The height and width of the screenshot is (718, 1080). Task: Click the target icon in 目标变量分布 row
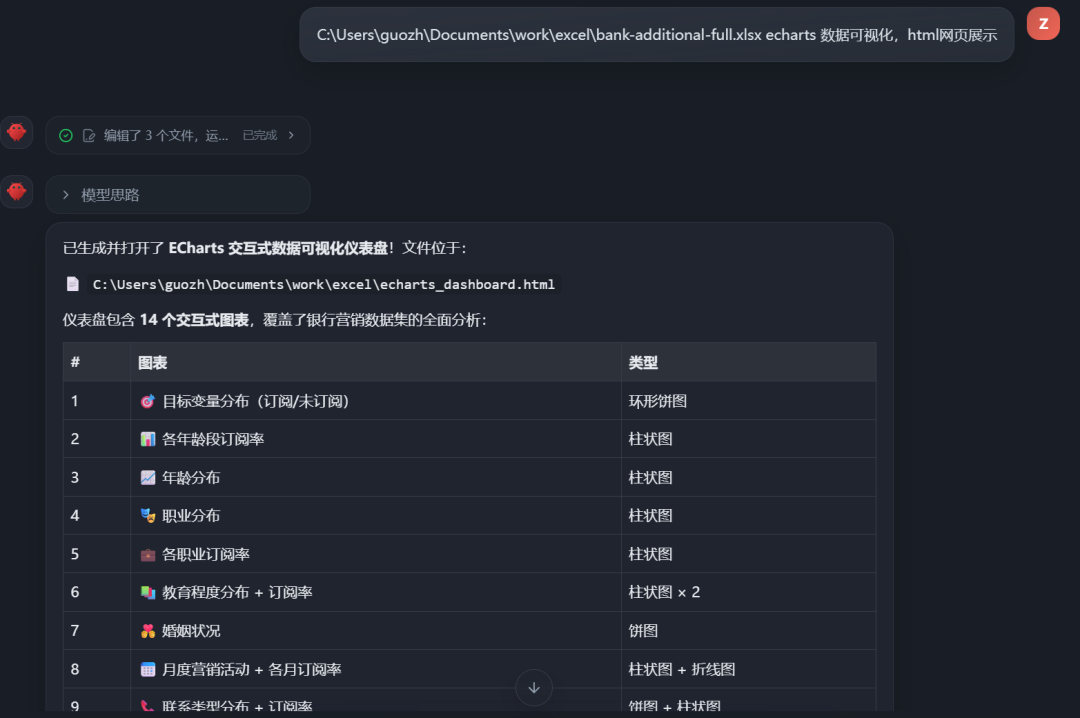pos(147,401)
